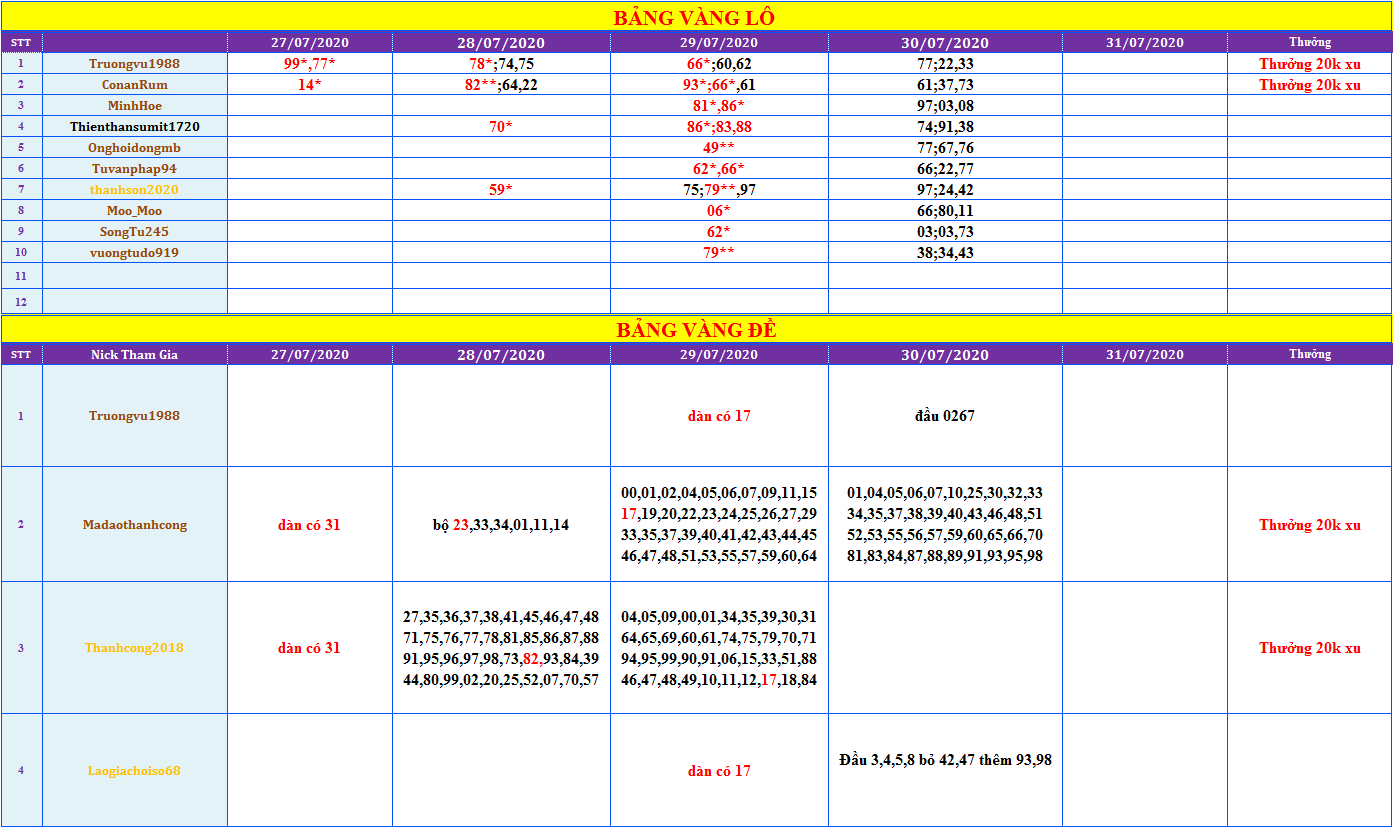Click the cell containing đầu 0267
Screen dimensions: 1393x827
point(945,415)
